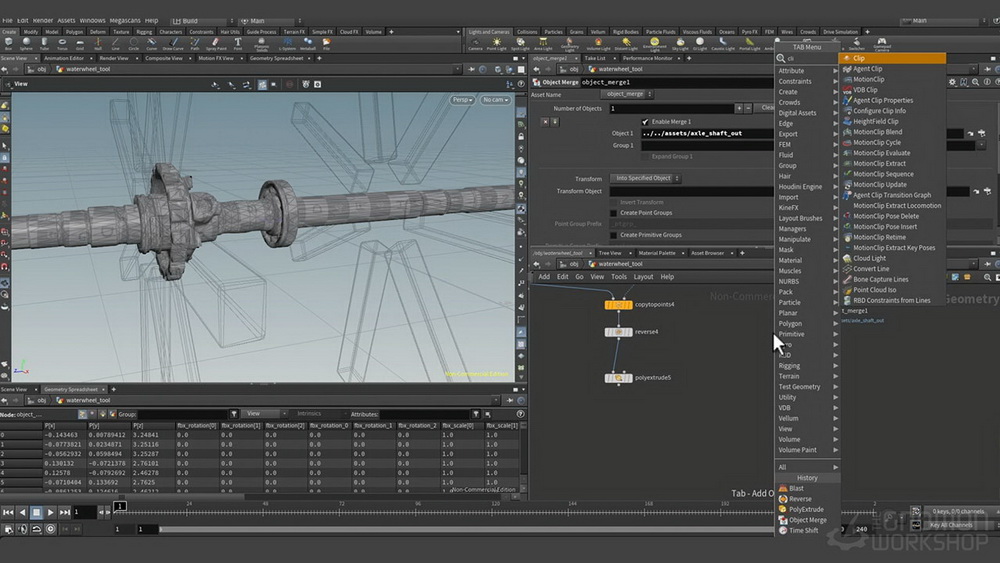Switch to Tree View tab

610,253
